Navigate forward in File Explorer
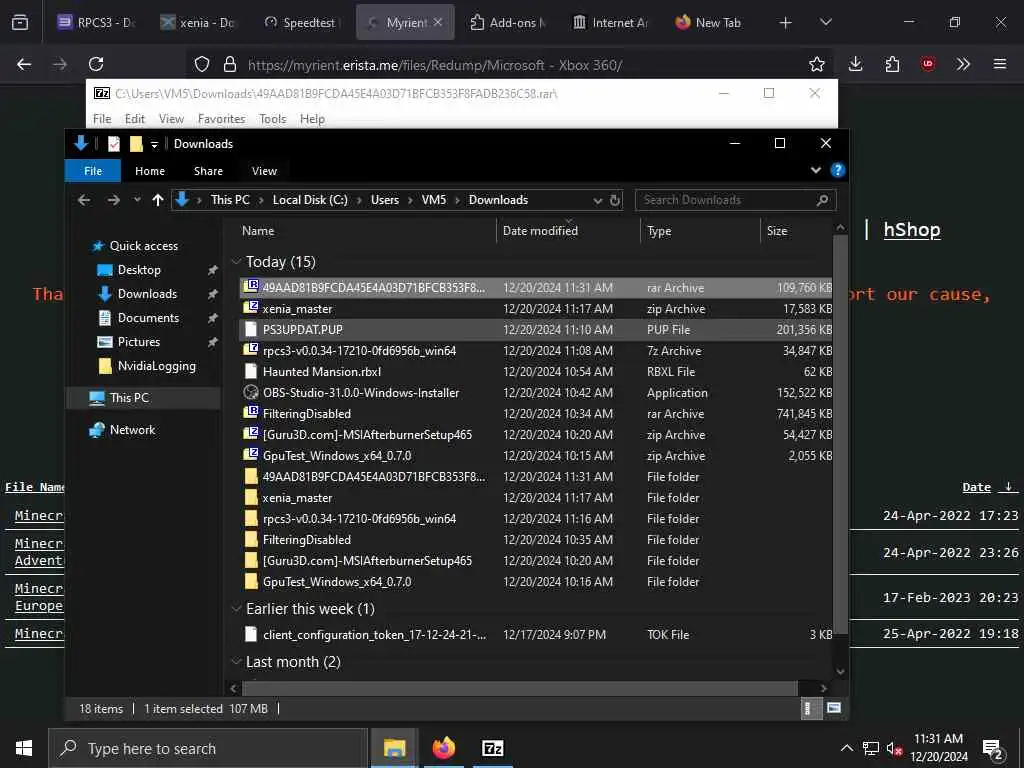The height and width of the screenshot is (768, 1024). coord(114,200)
